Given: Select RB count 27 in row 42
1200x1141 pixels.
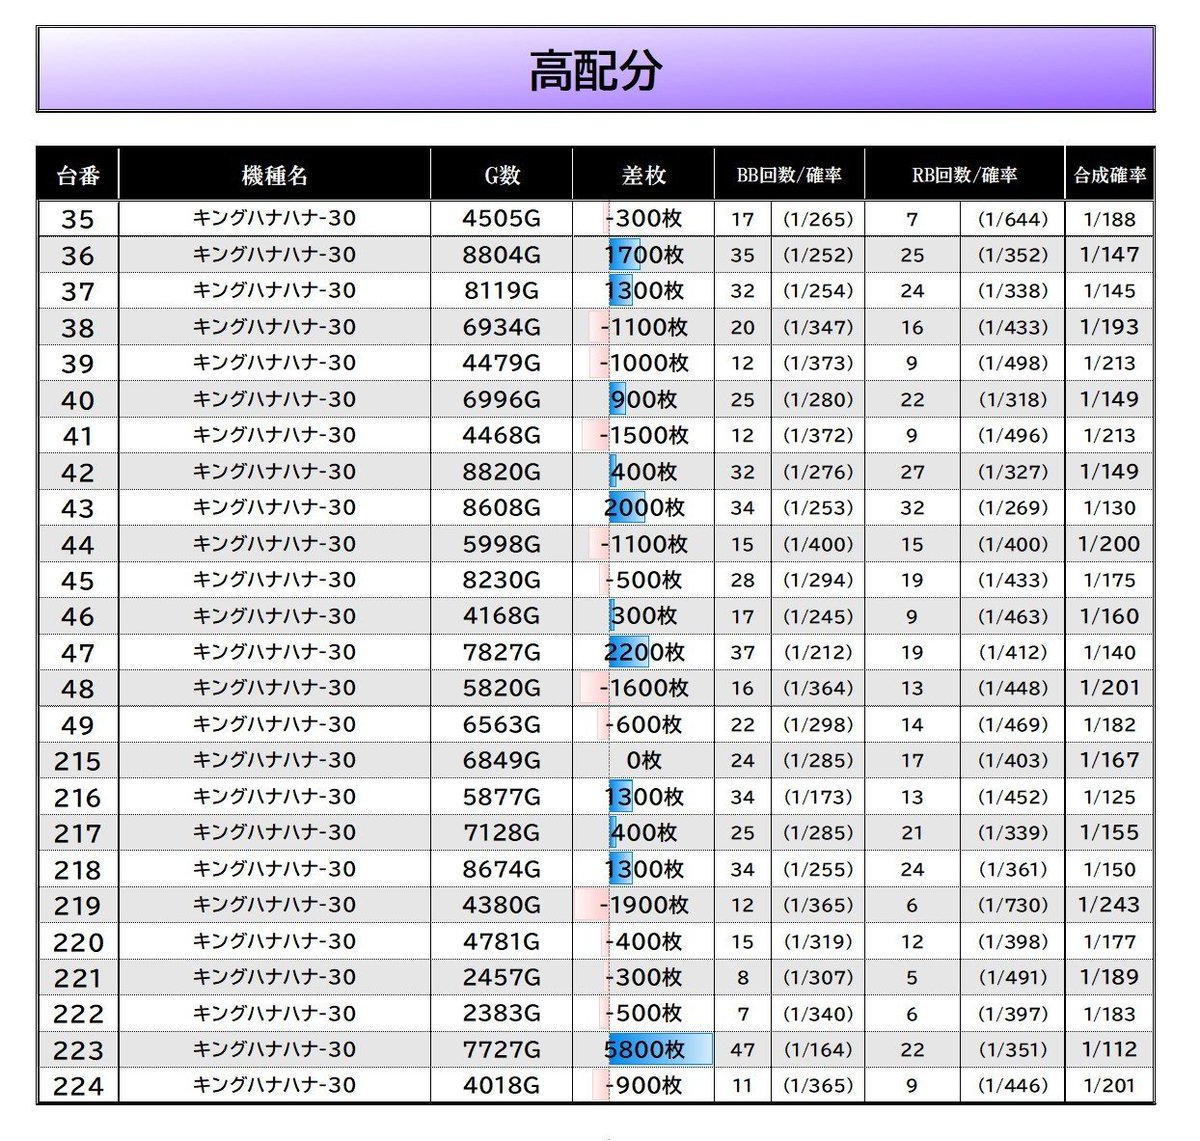Looking at the screenshot, I should coord(912,472).
